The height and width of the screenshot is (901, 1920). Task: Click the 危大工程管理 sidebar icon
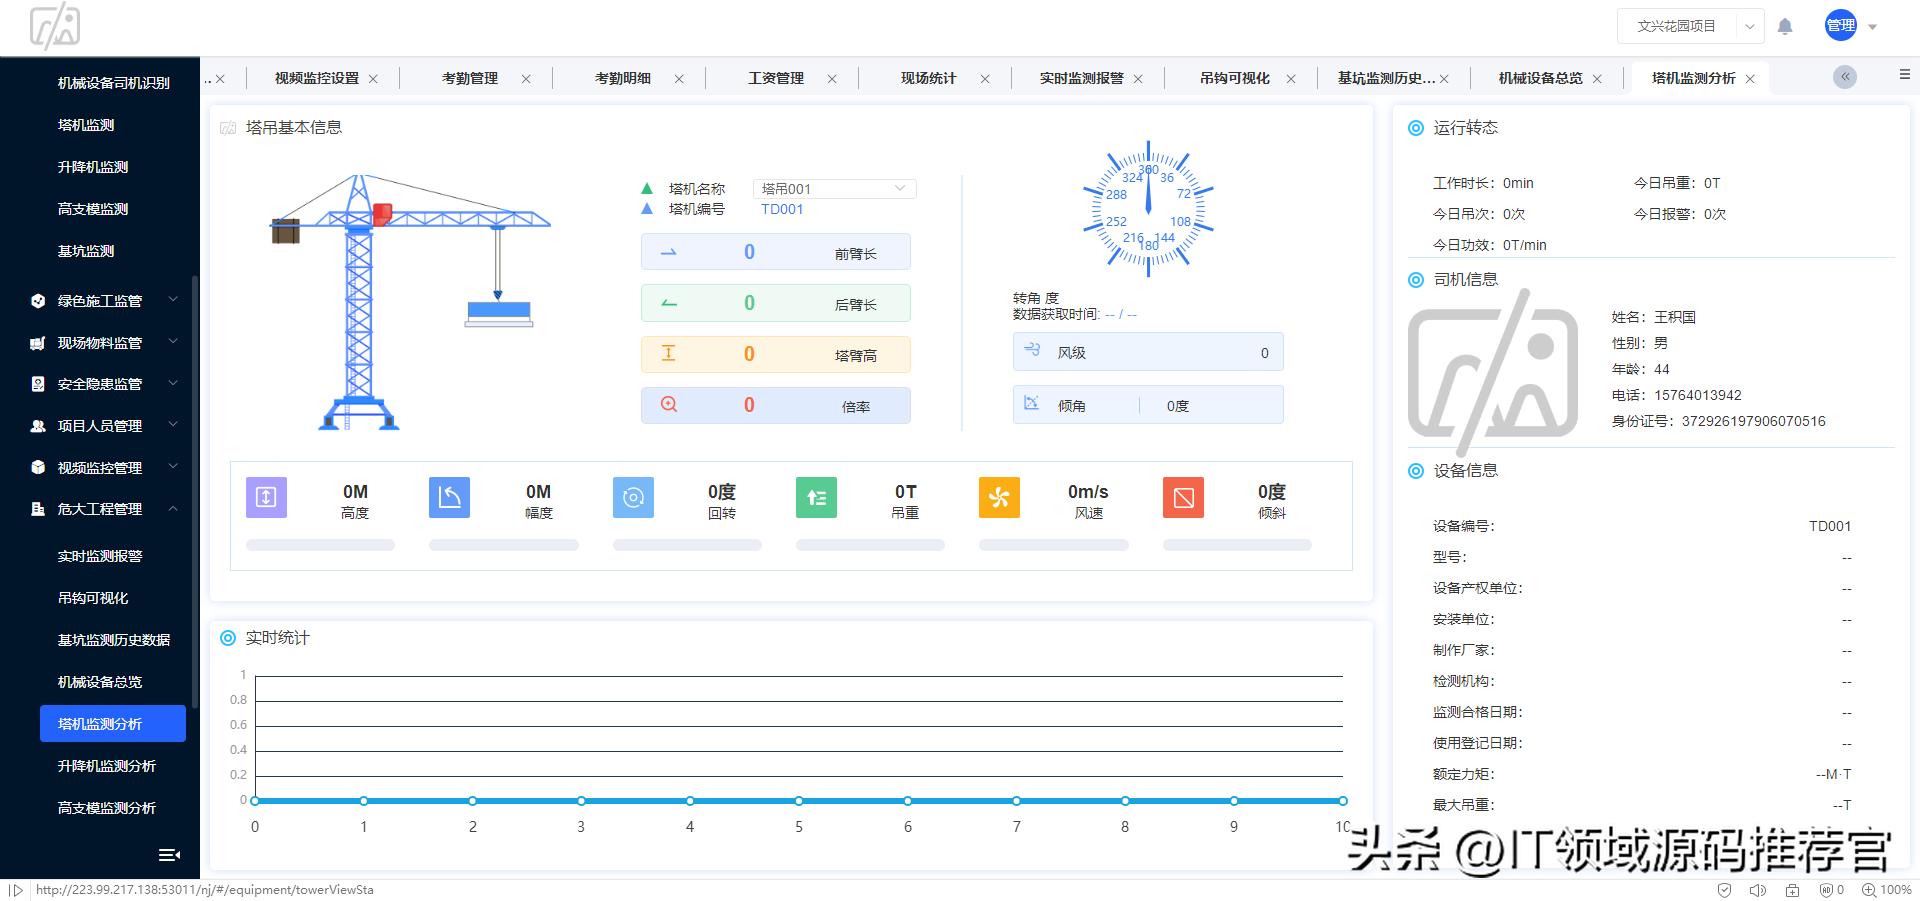[x=38, y=509]
